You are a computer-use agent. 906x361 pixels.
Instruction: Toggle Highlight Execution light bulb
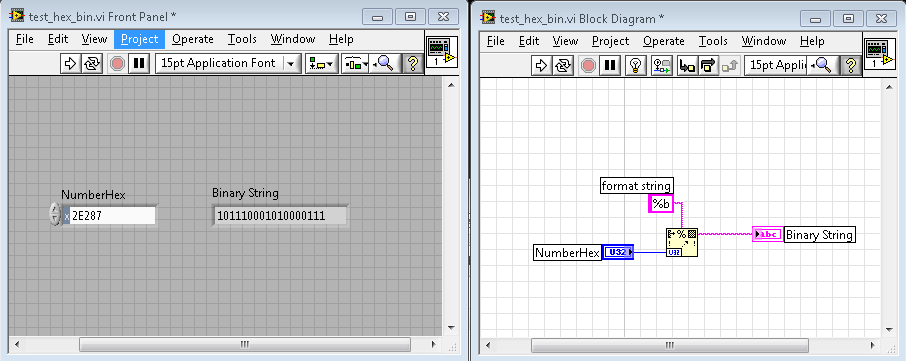pyautogui.click(x=636, y=65)
